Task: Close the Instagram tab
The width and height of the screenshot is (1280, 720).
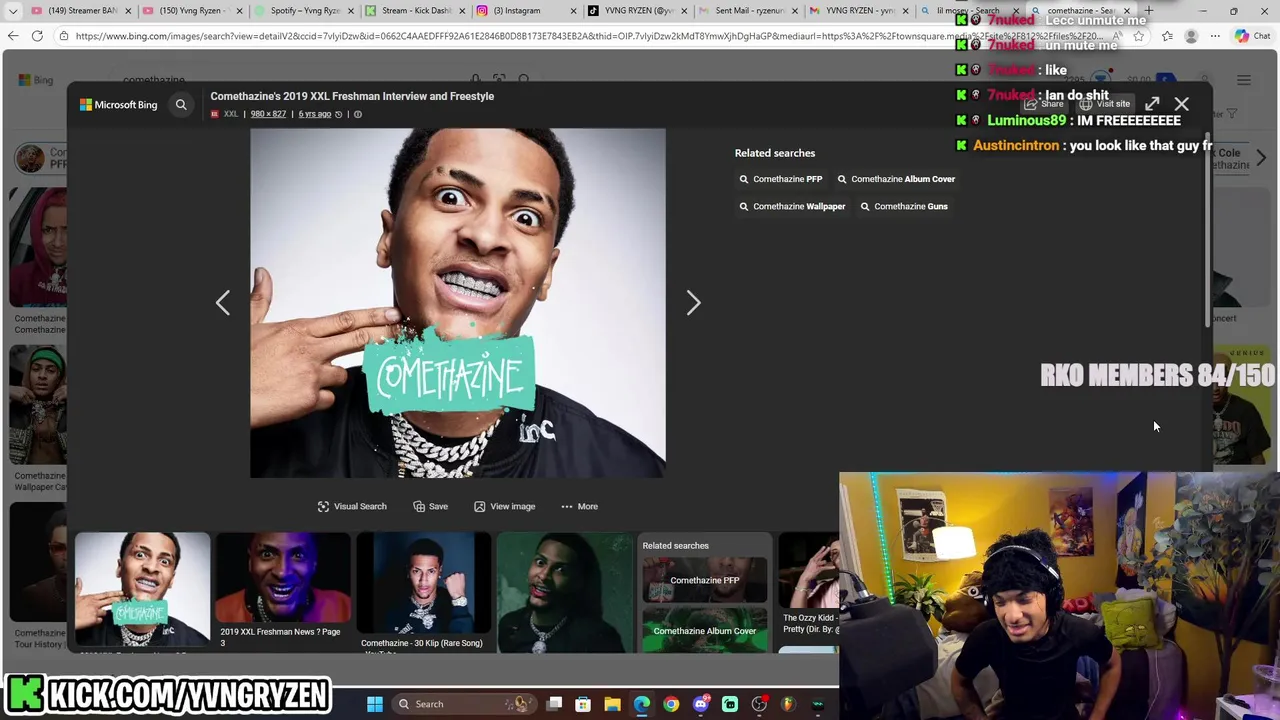Action: pos(574,11)
